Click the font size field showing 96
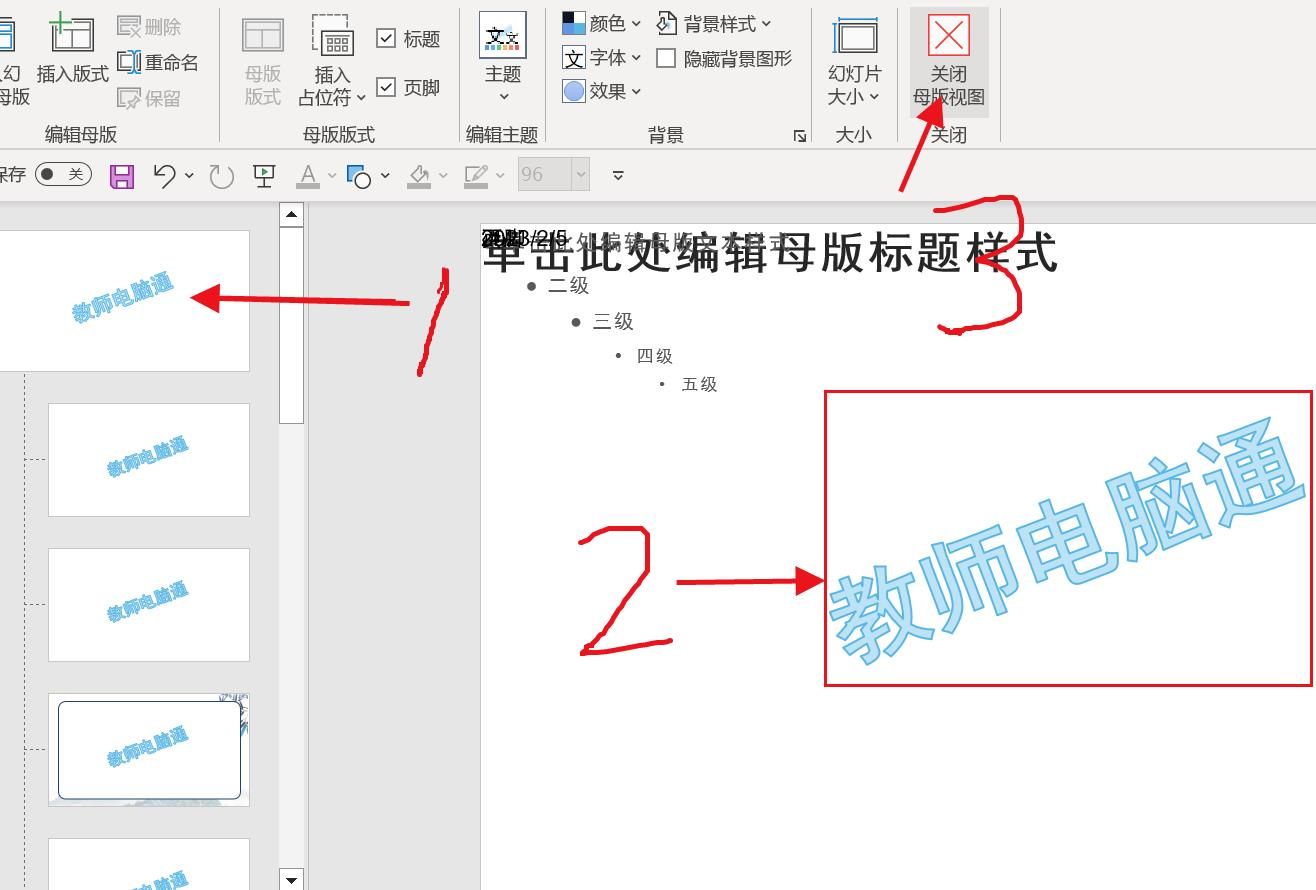Image resolution: width=1316 pixels, height=890 pixels. tap(544, 175)
